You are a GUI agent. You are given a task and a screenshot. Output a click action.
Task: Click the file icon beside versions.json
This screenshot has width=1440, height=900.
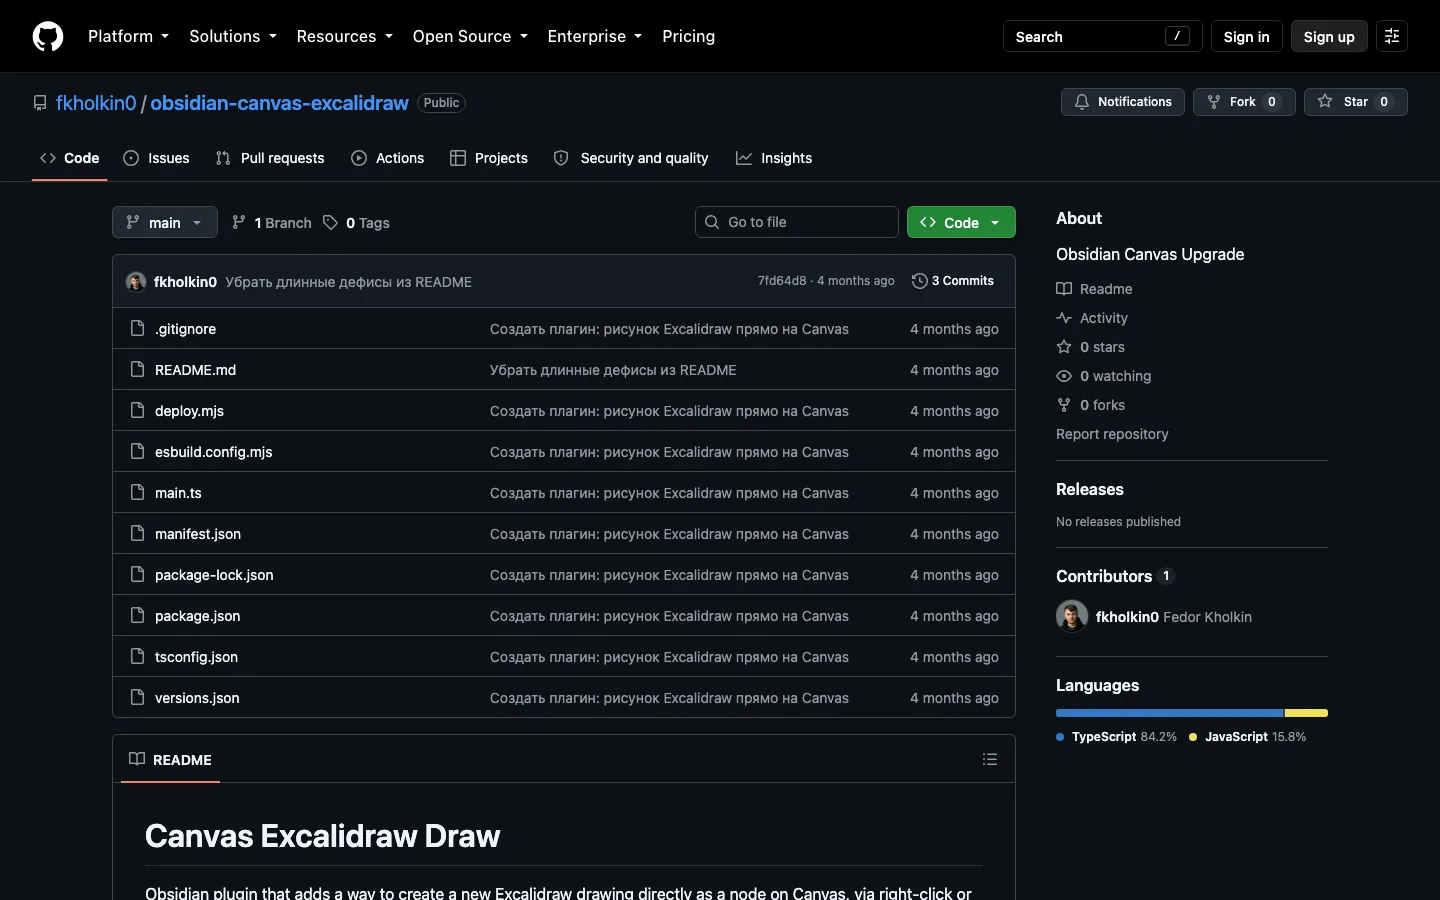[138, 698]
